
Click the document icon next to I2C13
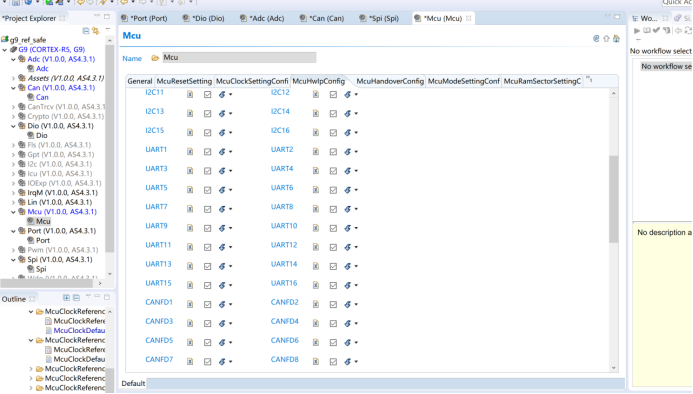[190, 114]
